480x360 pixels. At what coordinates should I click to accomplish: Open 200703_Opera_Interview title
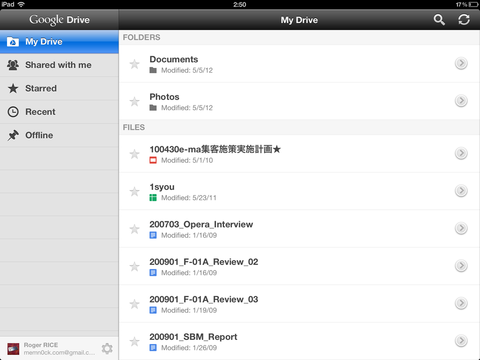201,224
